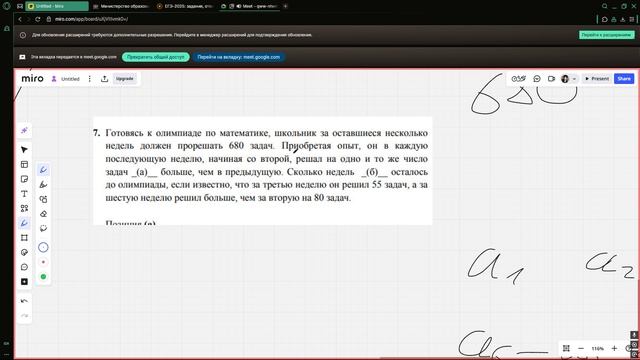Open board title Untitled
This screenshot has height=360, width=640.
(x=70, y=79)
